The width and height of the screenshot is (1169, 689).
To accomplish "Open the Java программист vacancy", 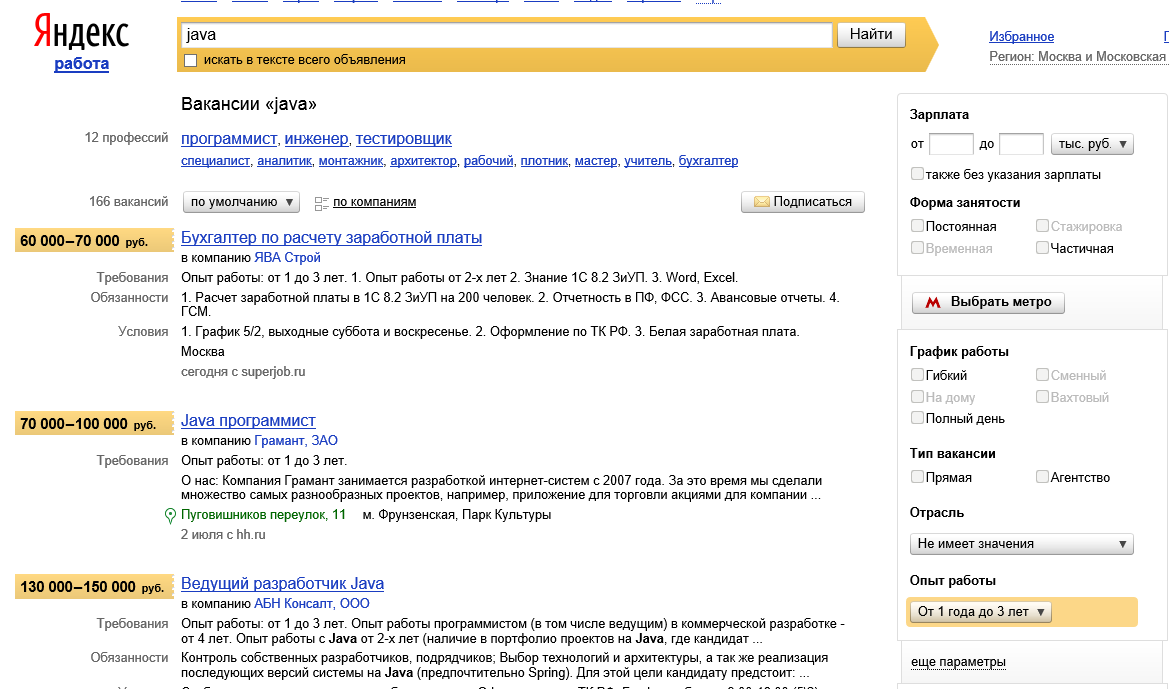I will tap(248, 421).
